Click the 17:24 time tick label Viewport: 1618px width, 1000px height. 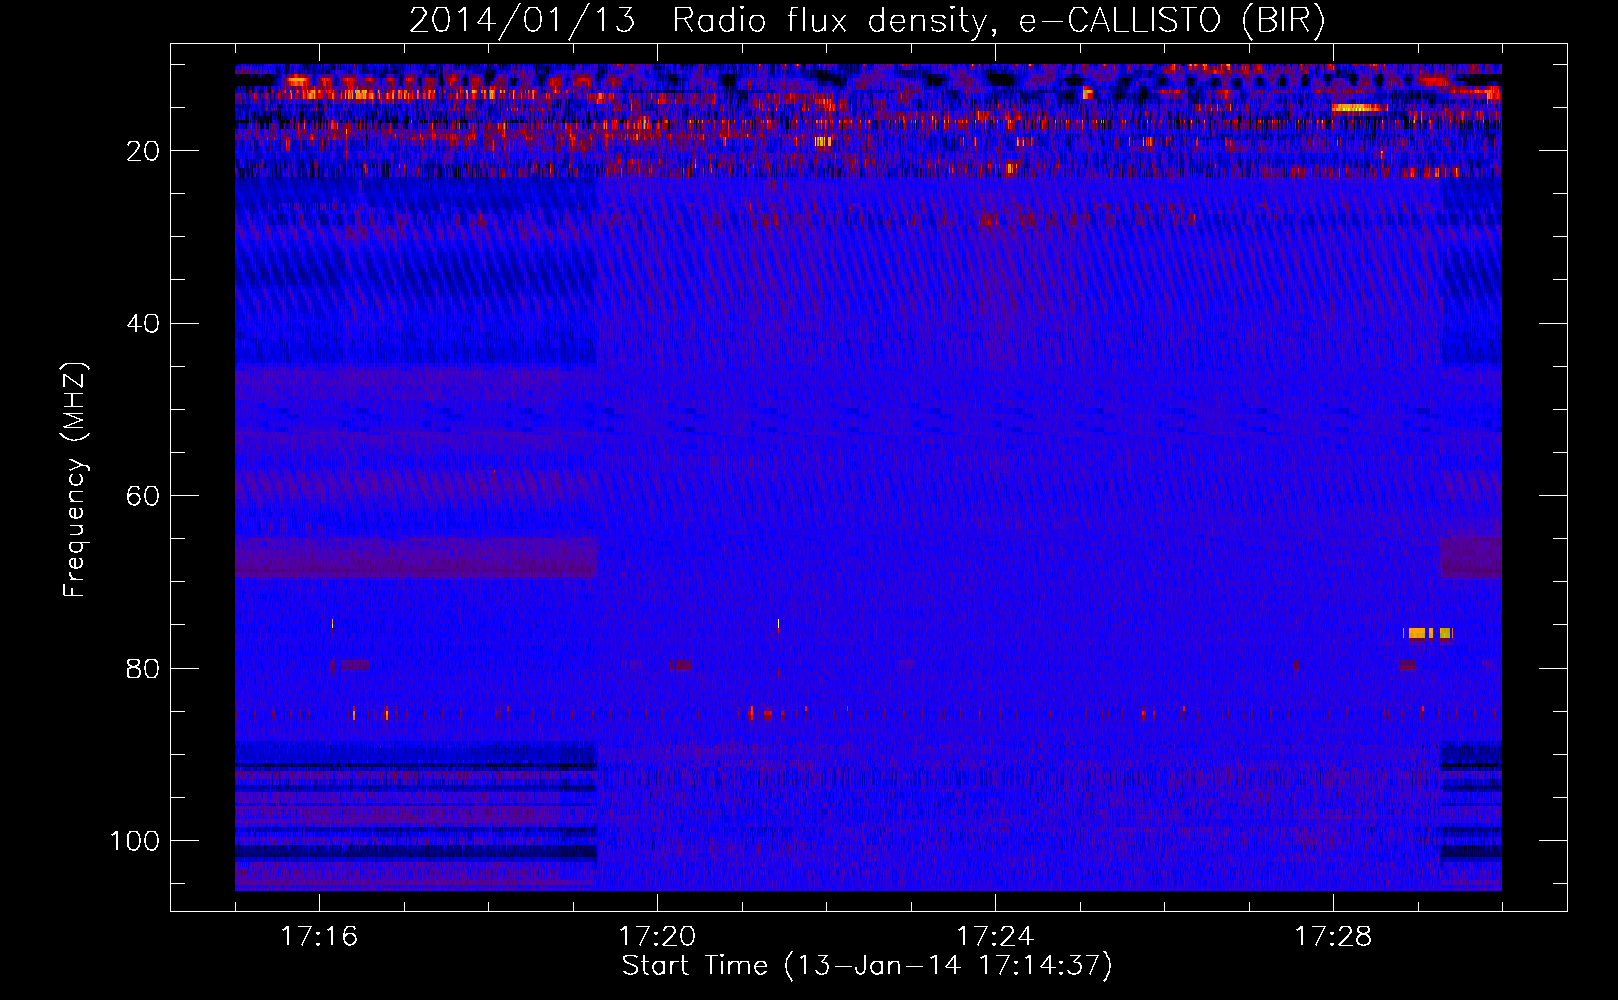(995, 937)
